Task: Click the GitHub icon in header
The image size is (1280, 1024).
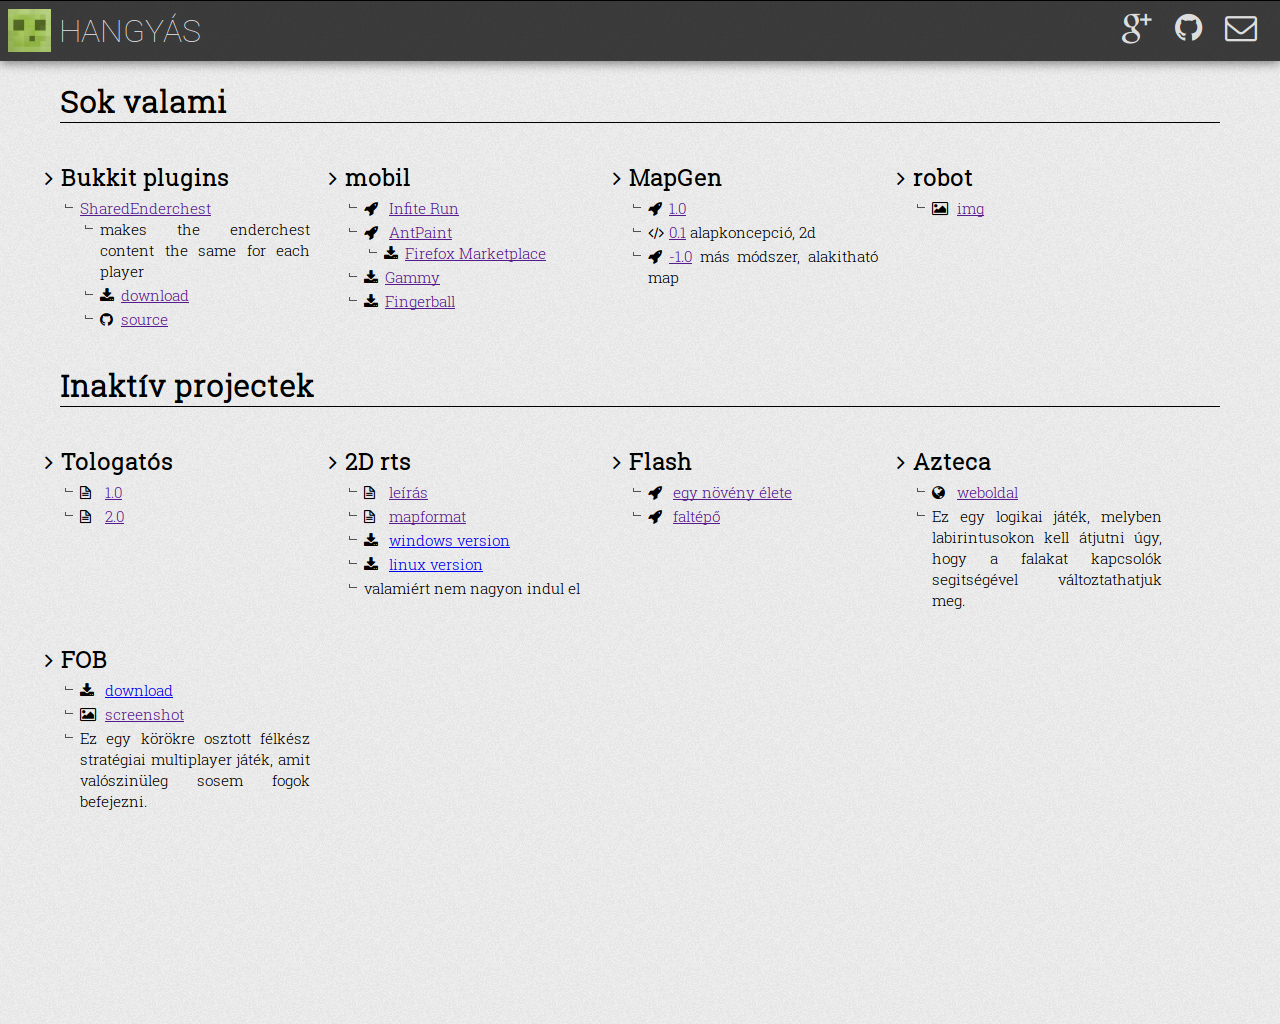Action: (x=1188, y=29)
